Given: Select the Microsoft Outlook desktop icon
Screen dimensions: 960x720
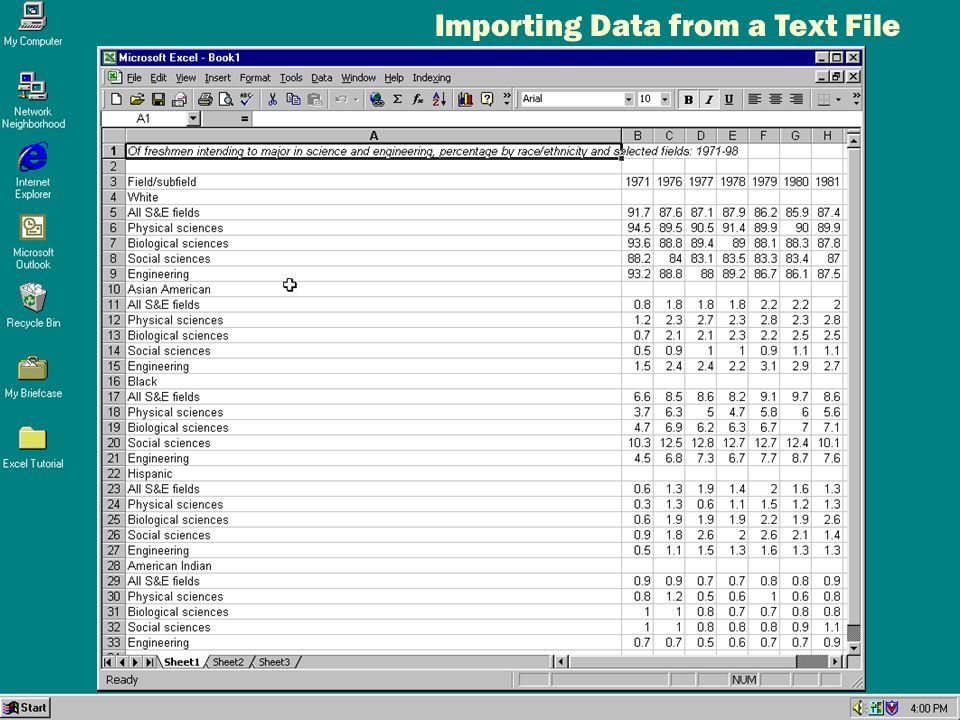Looking at the screenshot, I should [x=33, y=242].
